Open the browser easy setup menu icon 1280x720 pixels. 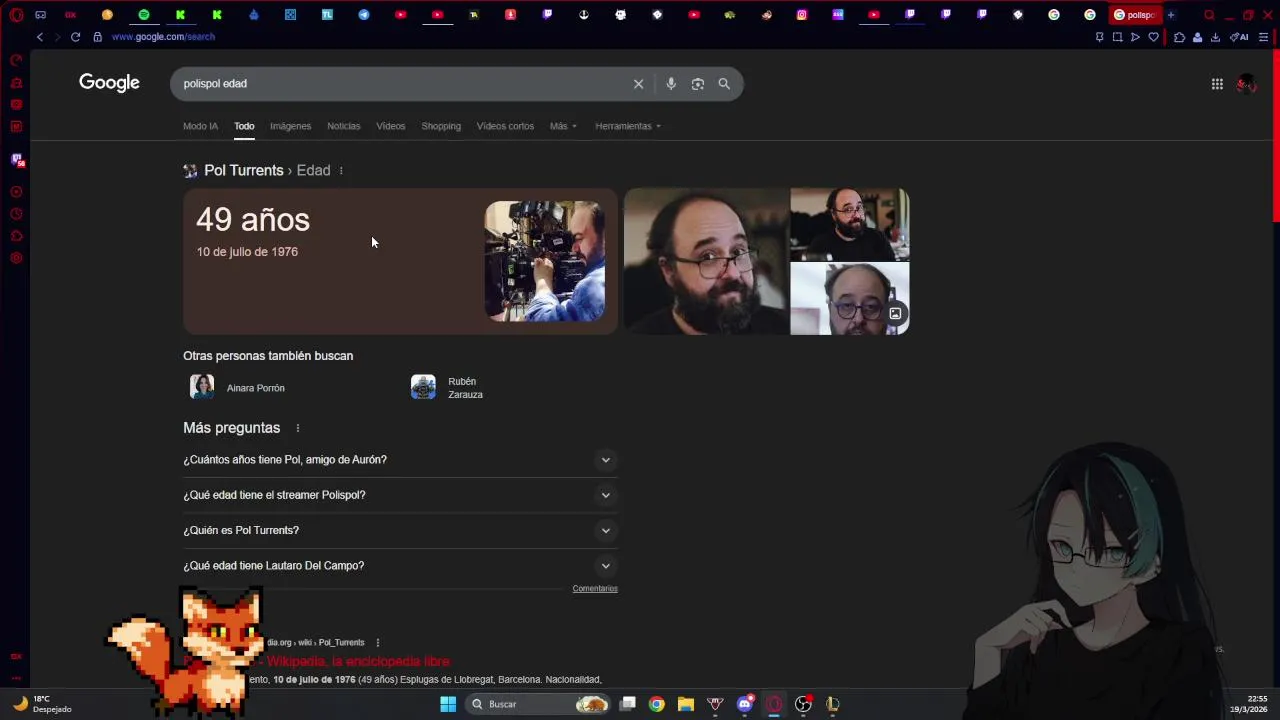1263,37
